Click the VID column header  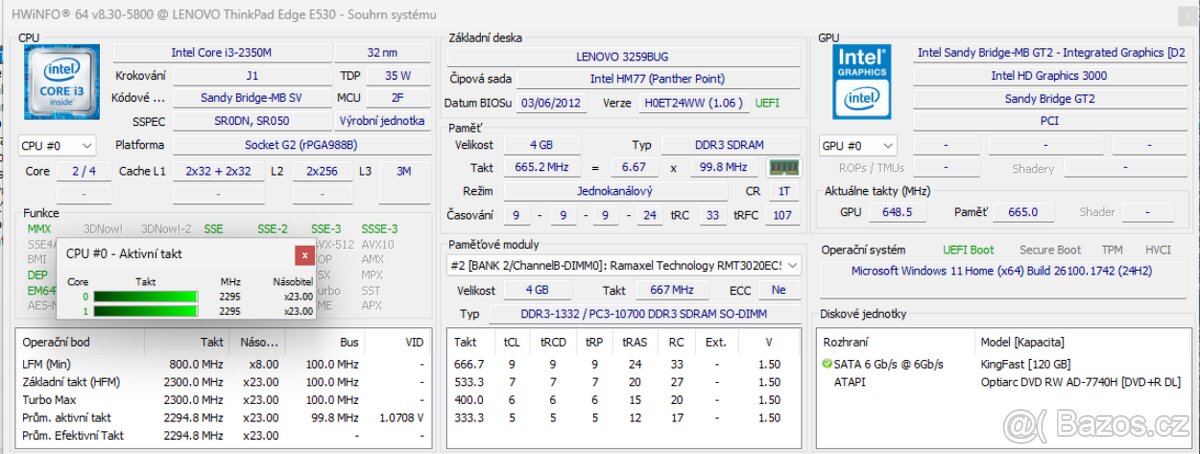pos(413,342)
